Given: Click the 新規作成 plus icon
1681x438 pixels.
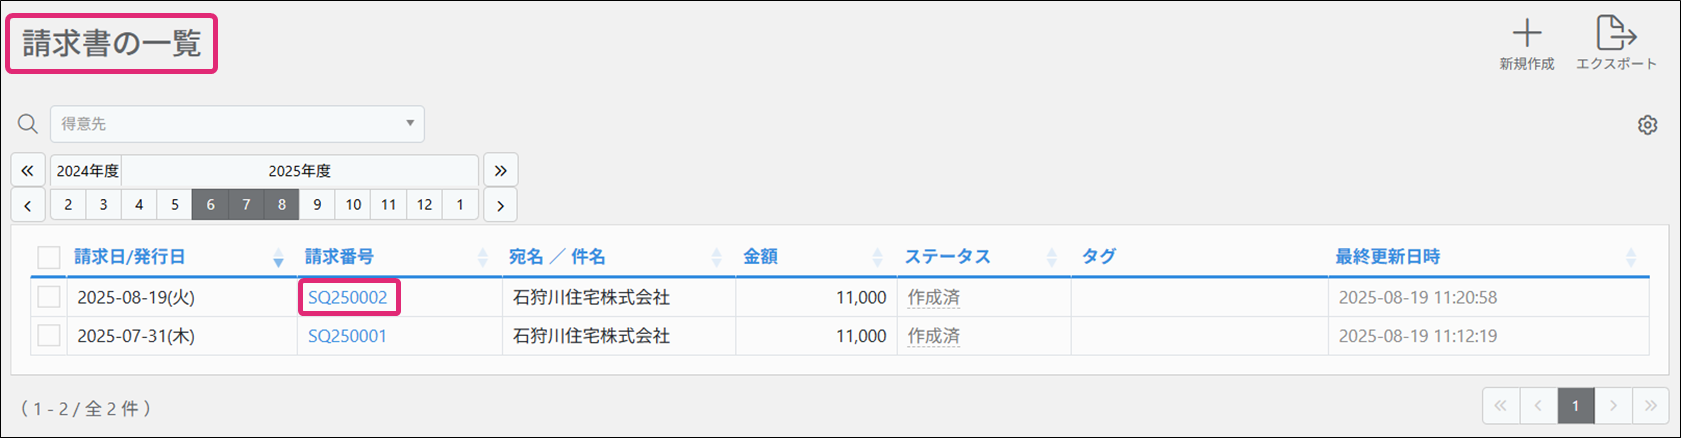Looking at the screenshot, I should (1526, 34).
